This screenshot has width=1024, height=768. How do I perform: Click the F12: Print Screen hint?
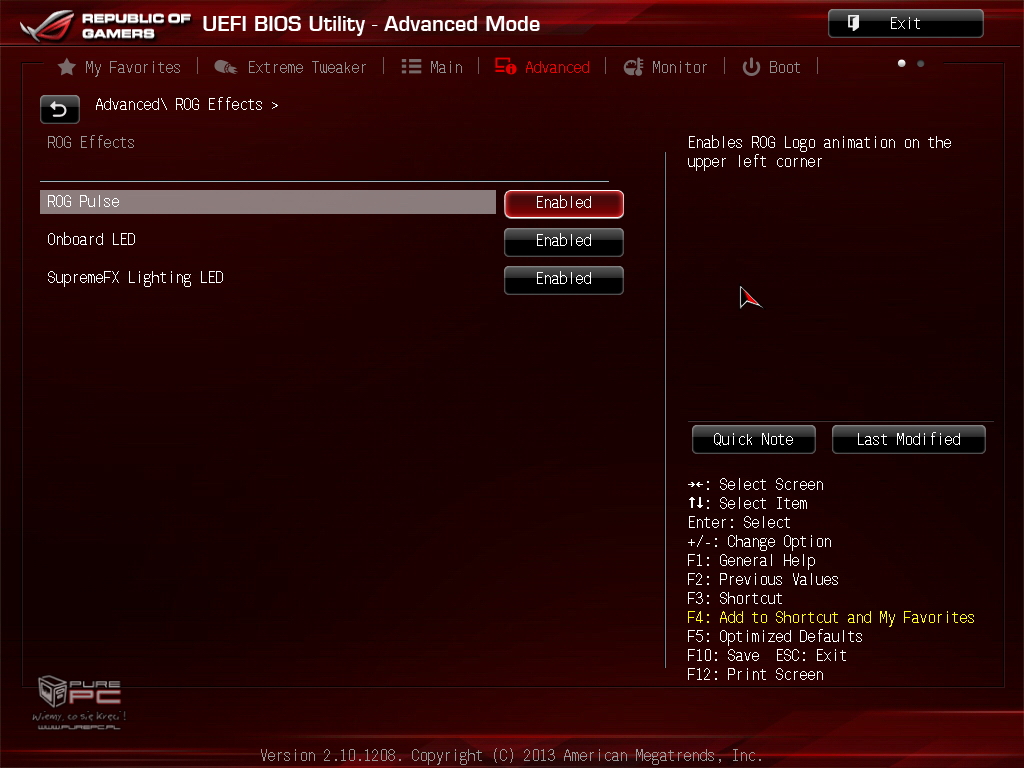pyautogui.click(x=756, y=675)
